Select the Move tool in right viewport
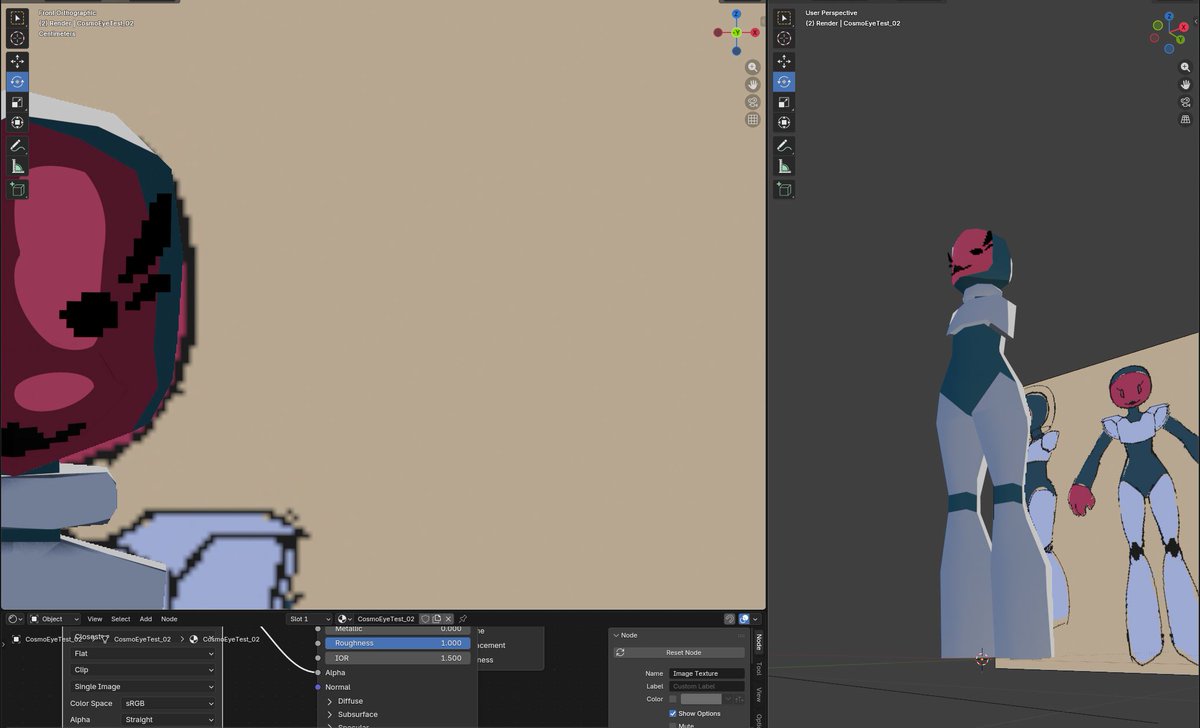1200x728 pixels. tap(784, 62)
